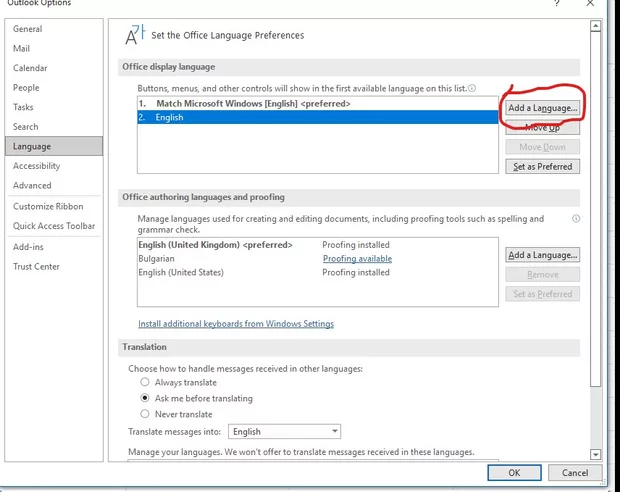Open the Proofing available link
This screenshot has height=492, width=620.
point(357,259)
